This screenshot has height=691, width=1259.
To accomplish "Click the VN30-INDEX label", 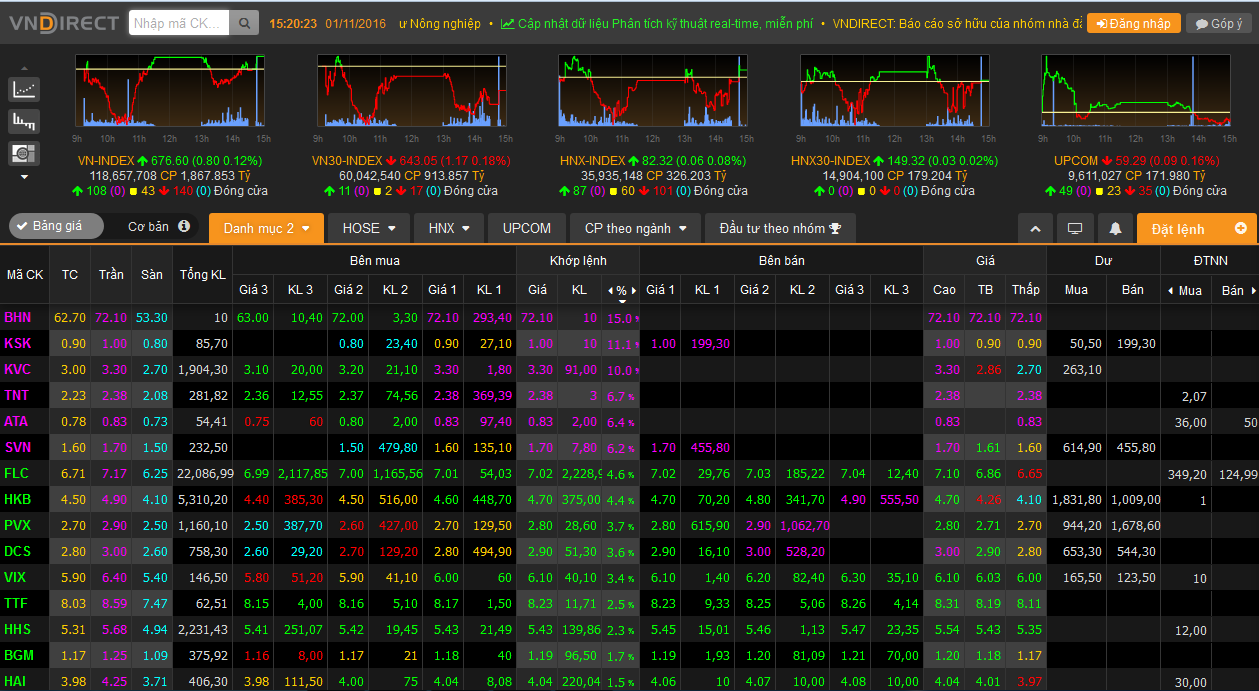I will (347, 160).
